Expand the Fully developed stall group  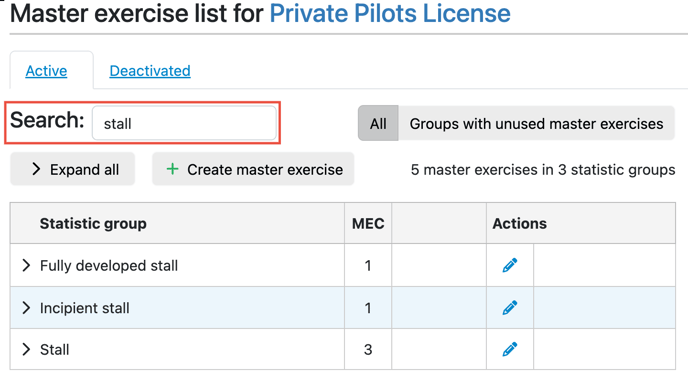coord(26,265)
